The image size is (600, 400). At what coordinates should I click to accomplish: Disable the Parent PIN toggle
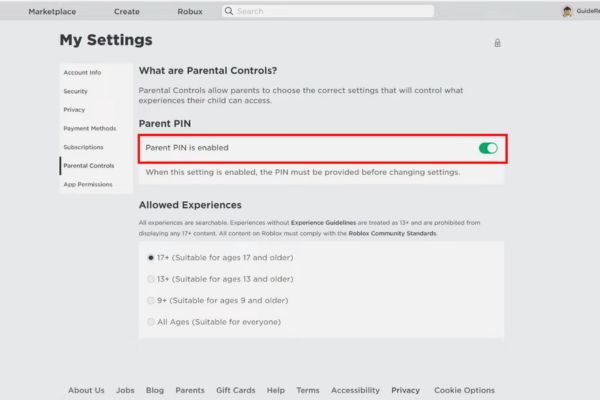tap(488, 148)
